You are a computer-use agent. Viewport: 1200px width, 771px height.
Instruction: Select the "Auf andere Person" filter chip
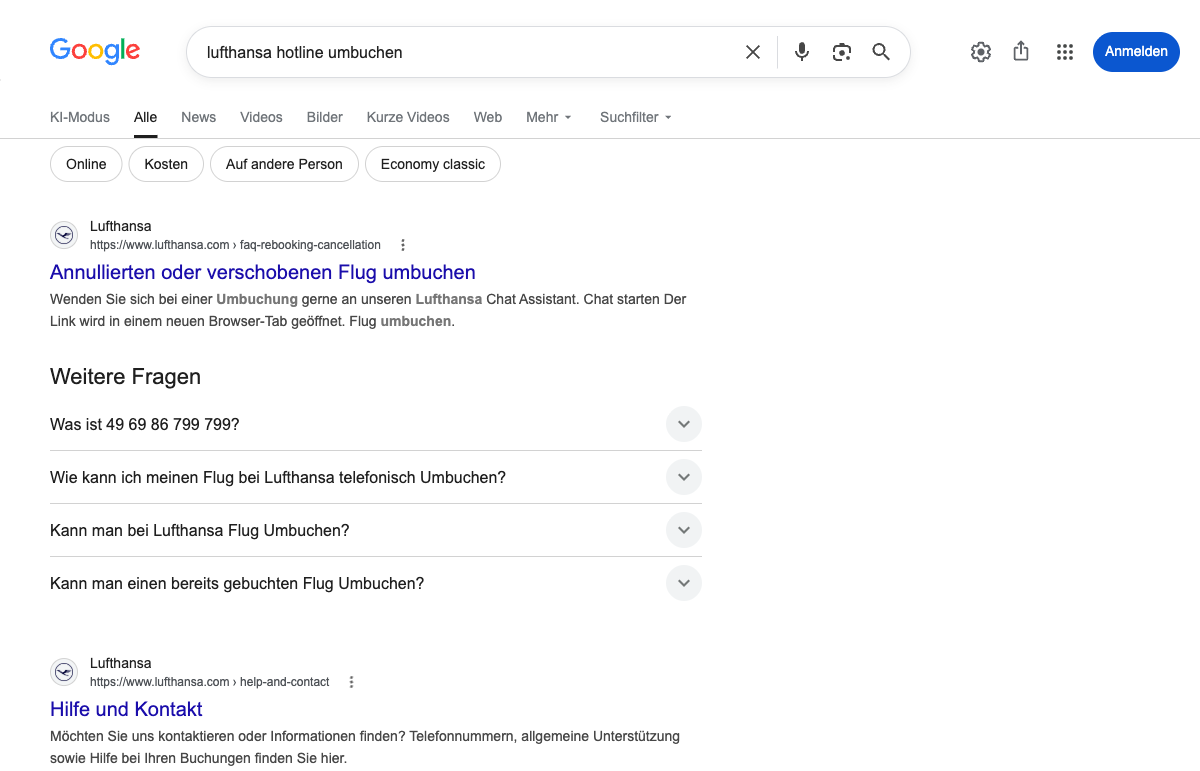tap(284, 164)
